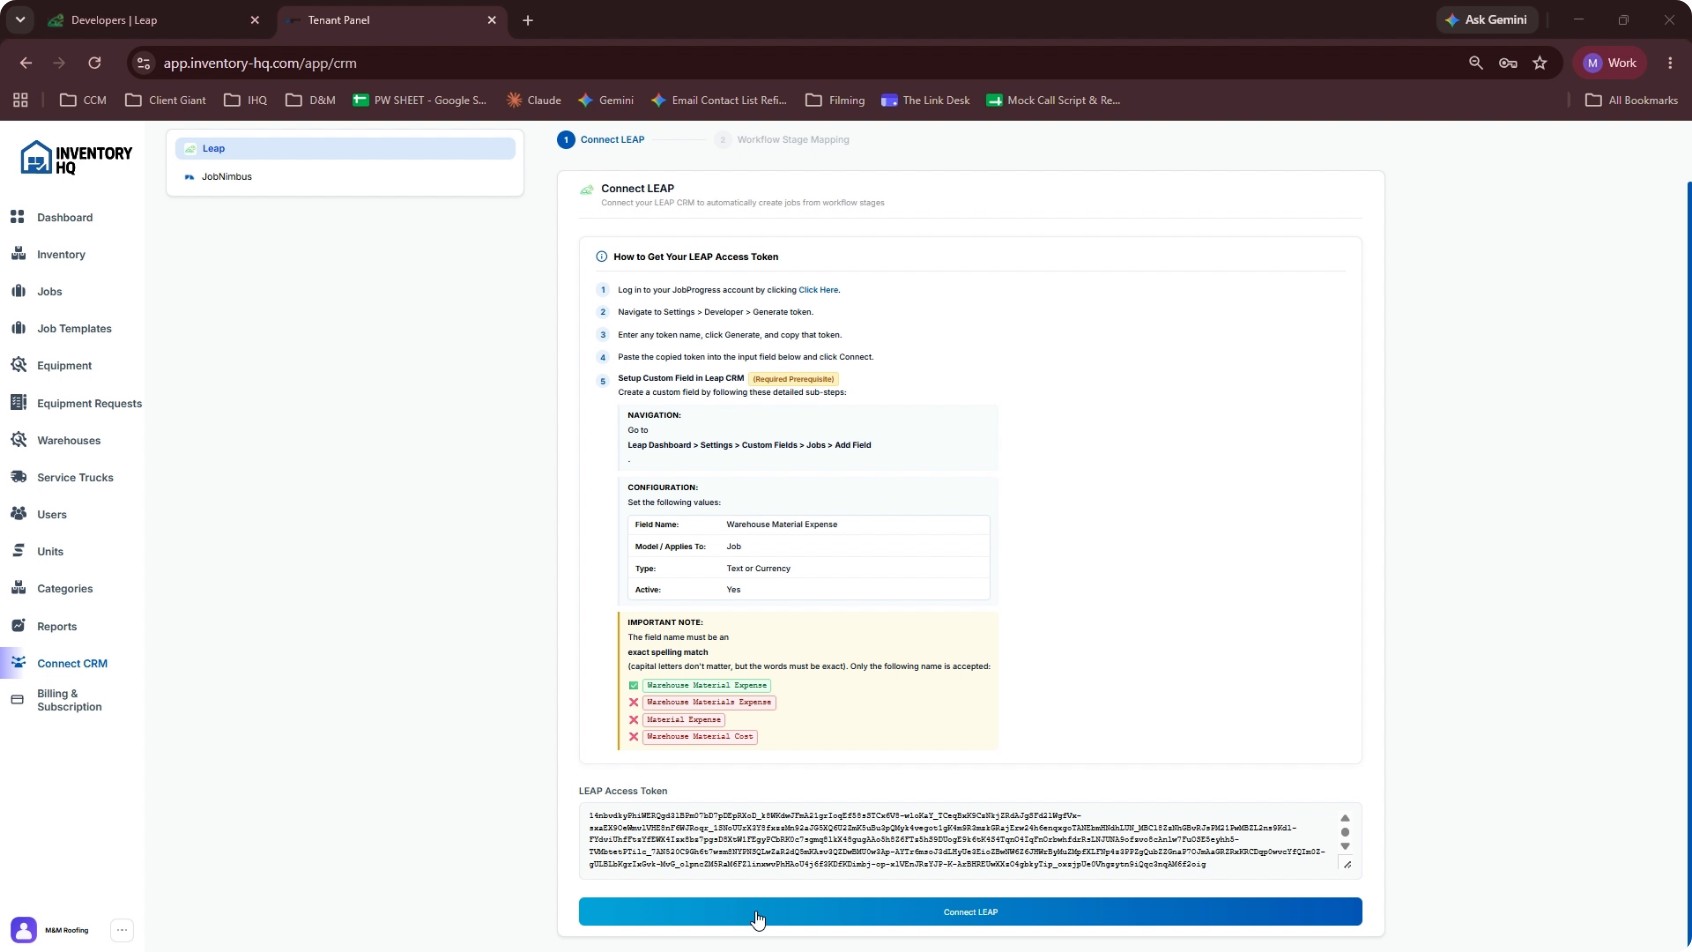
Task: Click the Text or Currency type value
Action: [x=758, y=568]
